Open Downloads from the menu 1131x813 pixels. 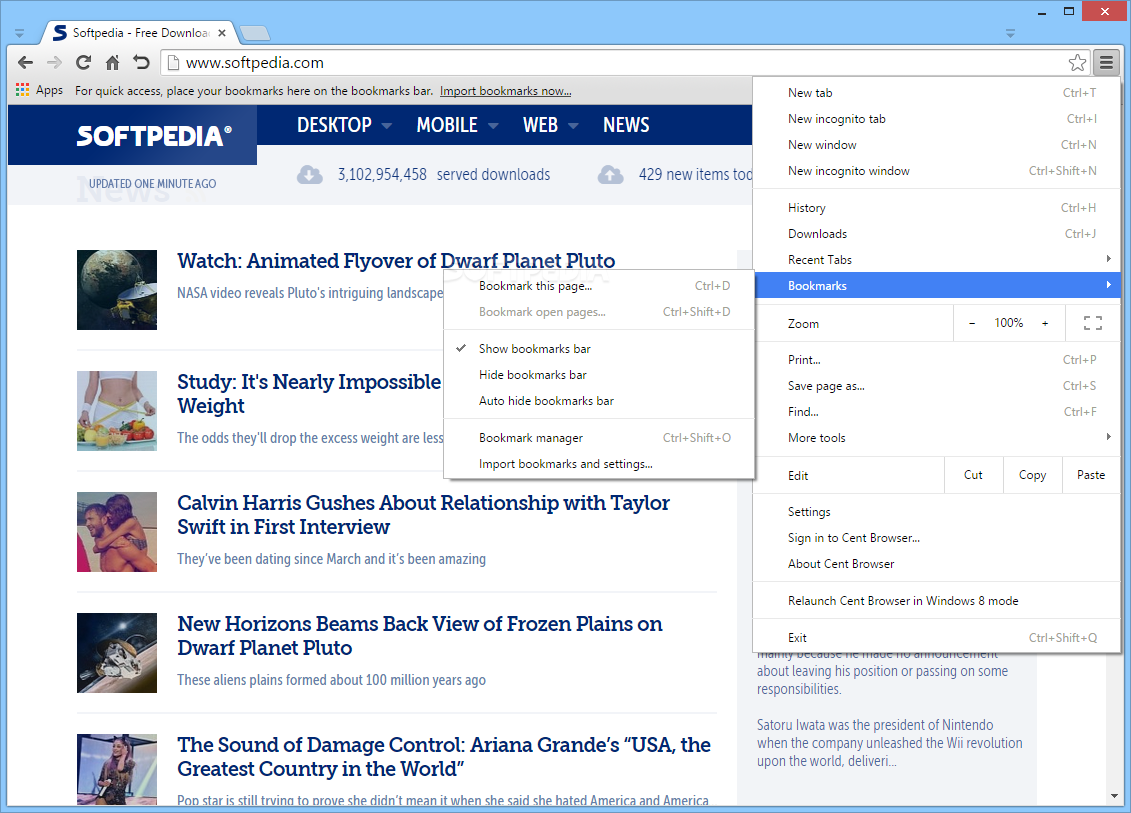(x=936, y=234)
